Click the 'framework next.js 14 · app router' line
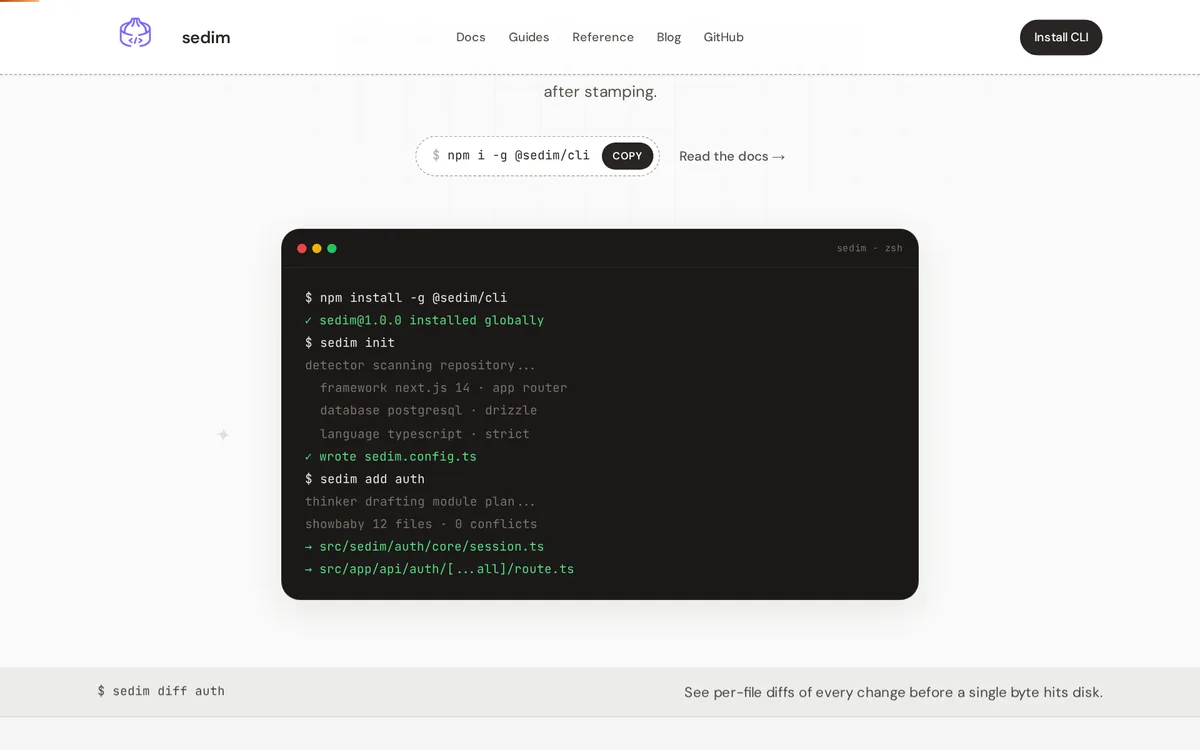 click(x=443, y=388)
